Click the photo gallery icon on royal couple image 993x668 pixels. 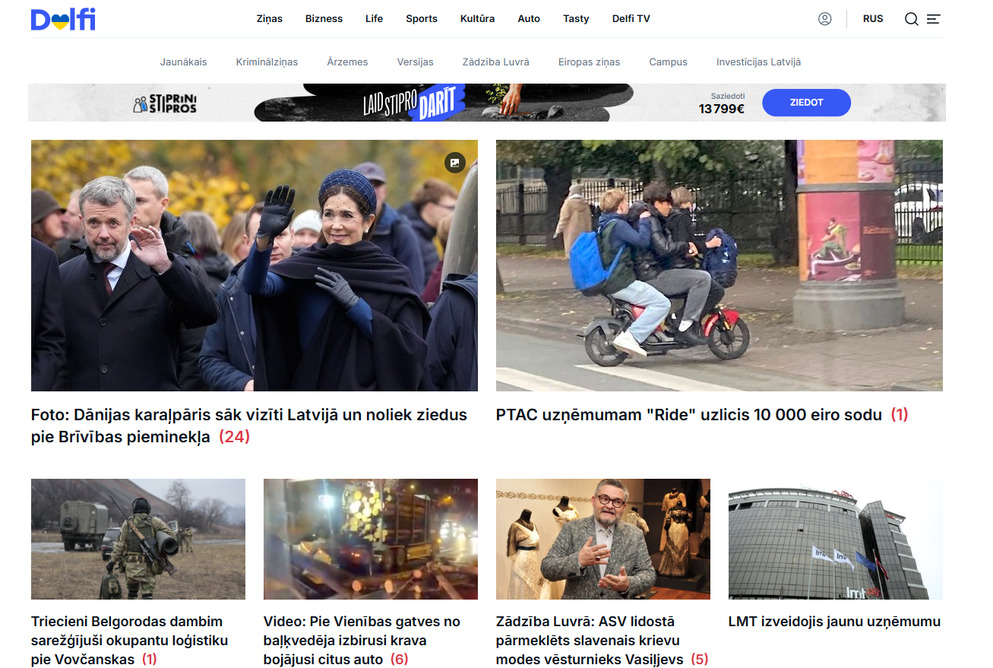[455, 162]
